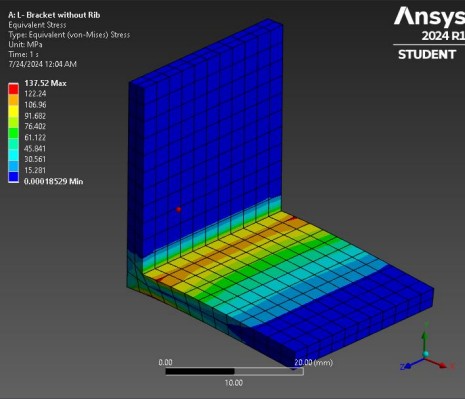Click the STUDENT label under the logo
Screen dimensions: 465x399
point(427,54)
